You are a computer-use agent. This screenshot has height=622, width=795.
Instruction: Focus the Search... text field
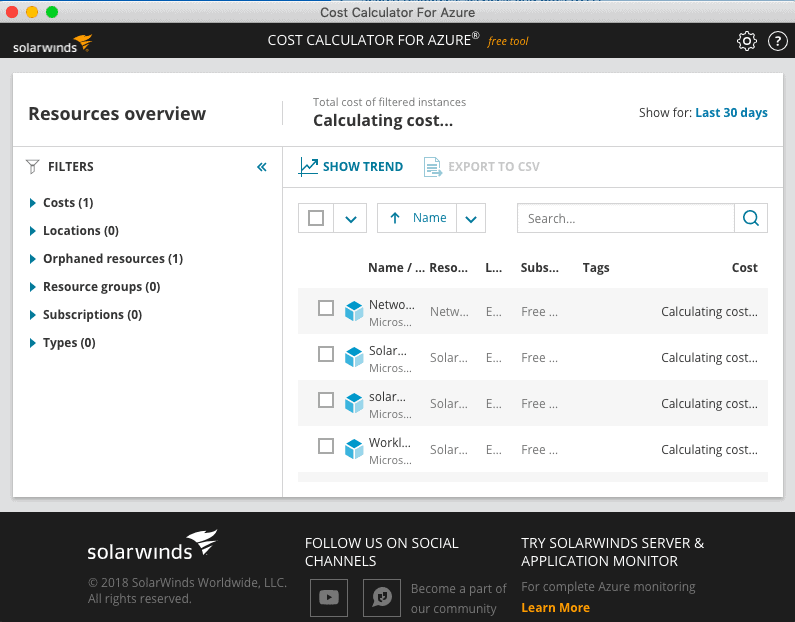pos(626,218)
